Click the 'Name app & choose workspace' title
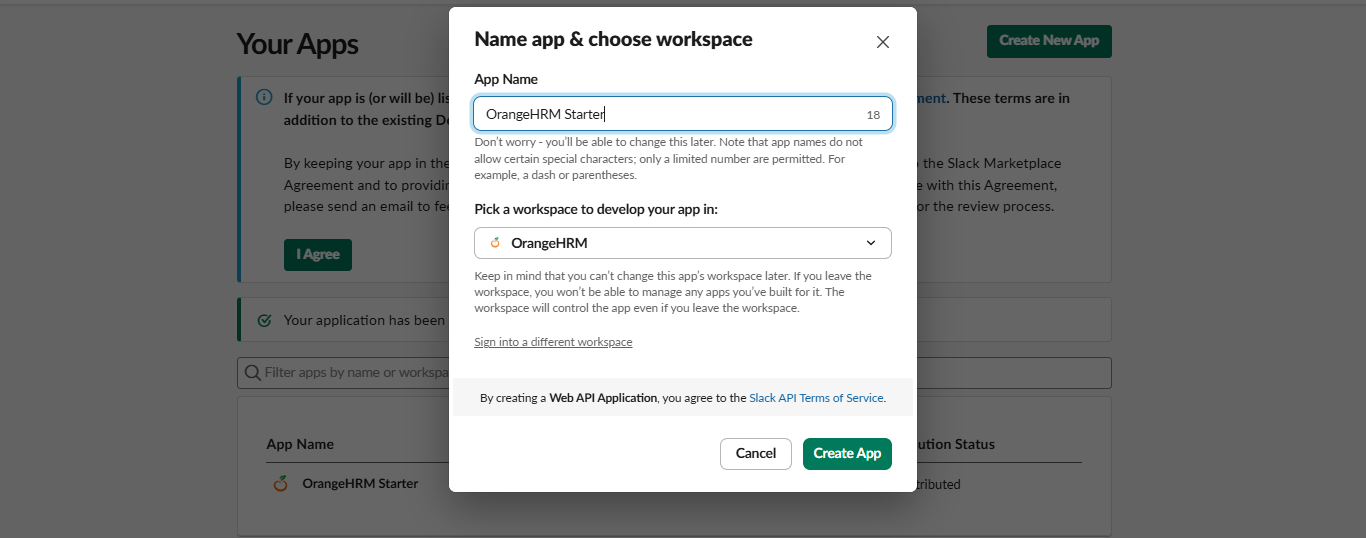The width and height of the screenshot is (1366, 538). click(x=613, y=39)
